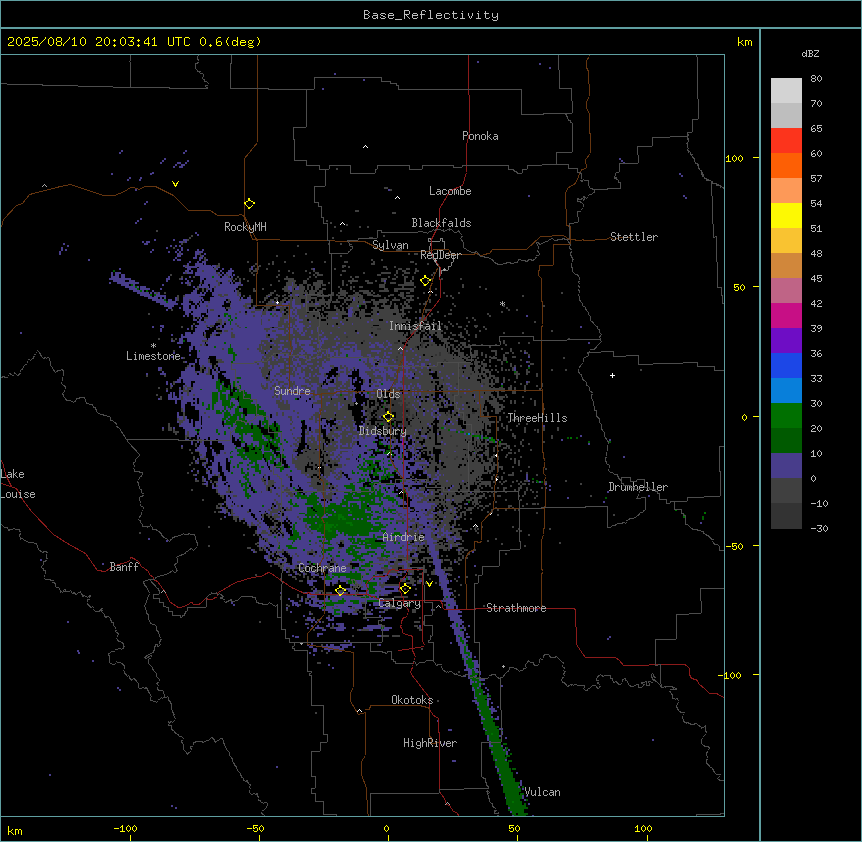Select the Cochrane label
The image size is (862, 842).
322,568
